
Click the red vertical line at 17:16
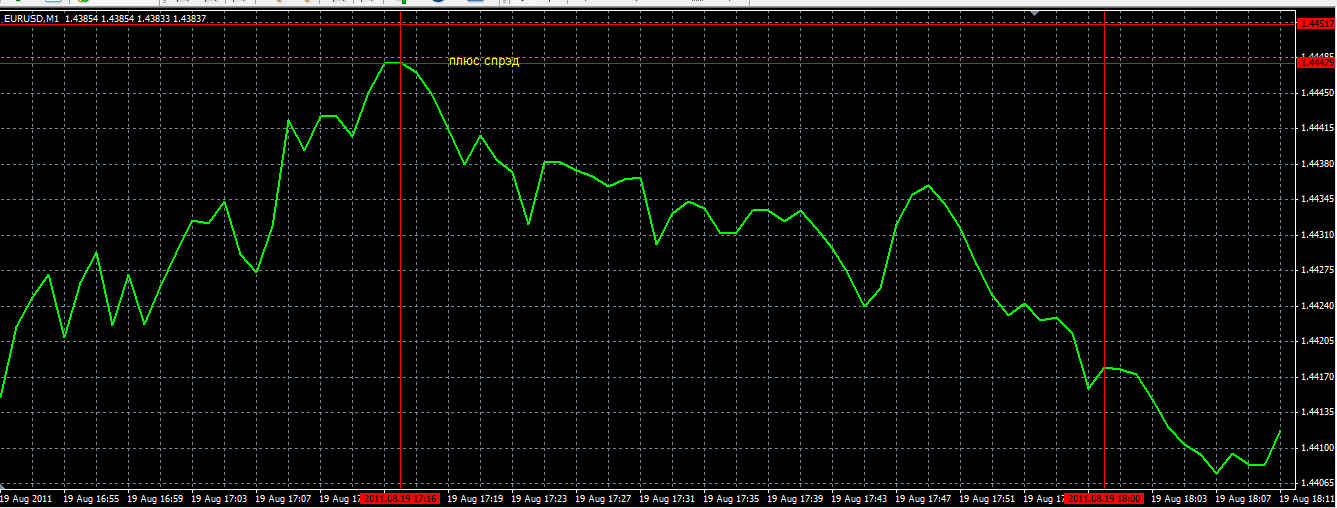[x=400, y=250]
